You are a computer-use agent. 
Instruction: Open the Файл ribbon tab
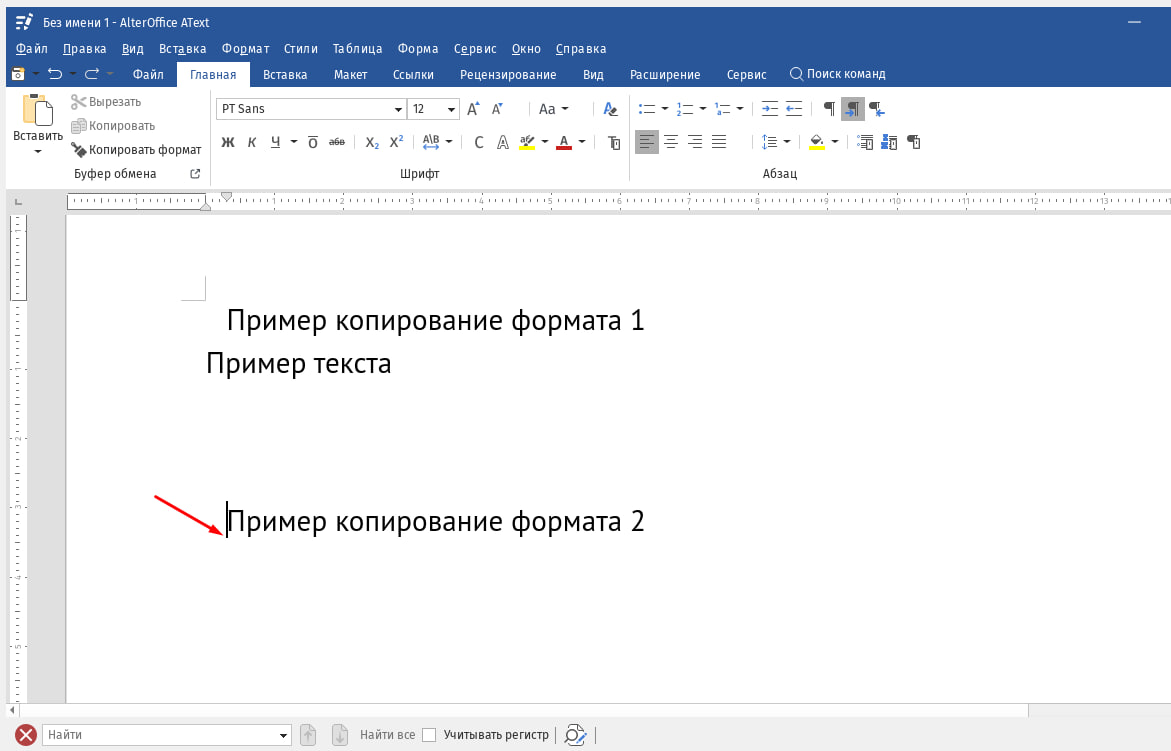tap(148, 75)
